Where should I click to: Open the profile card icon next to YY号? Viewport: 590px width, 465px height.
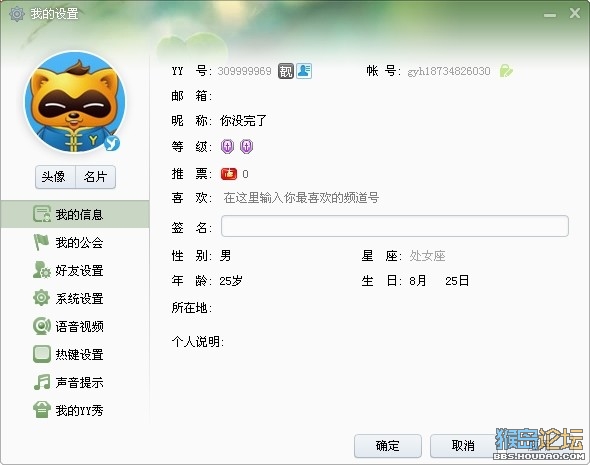pos(304,71)
